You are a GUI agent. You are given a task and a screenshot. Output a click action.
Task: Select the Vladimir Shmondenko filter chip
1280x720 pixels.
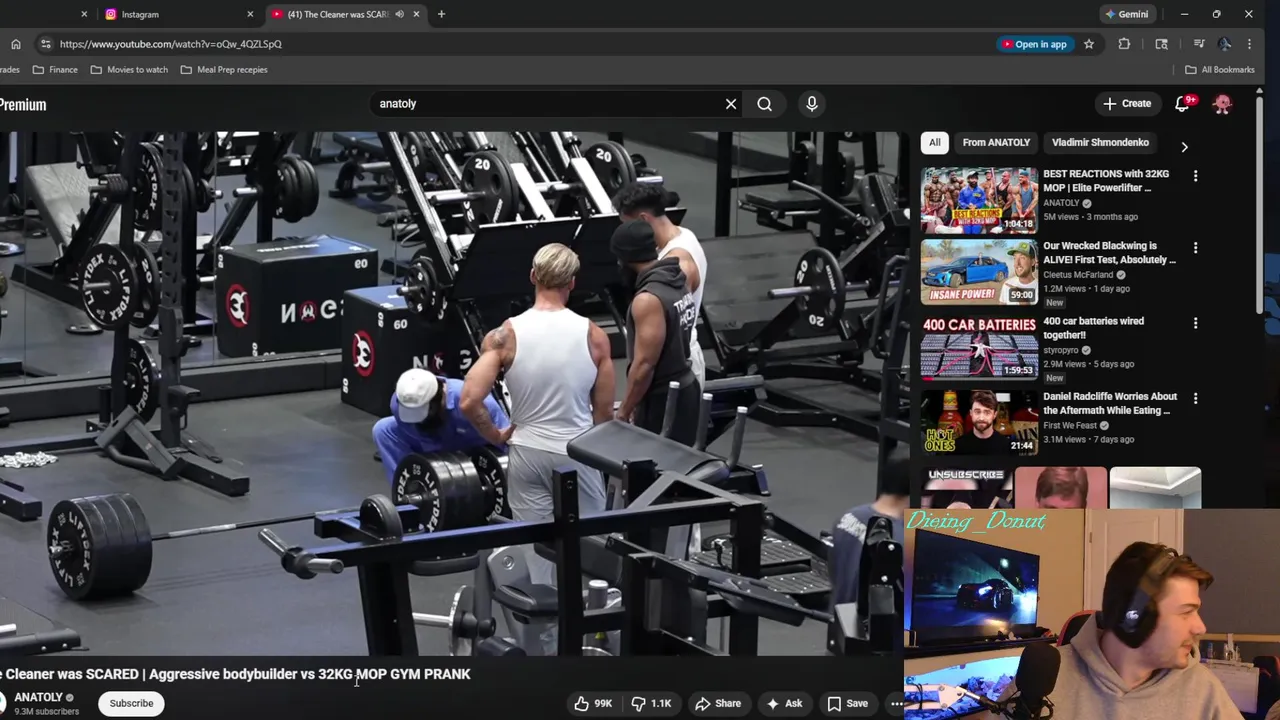point(1100,143)
